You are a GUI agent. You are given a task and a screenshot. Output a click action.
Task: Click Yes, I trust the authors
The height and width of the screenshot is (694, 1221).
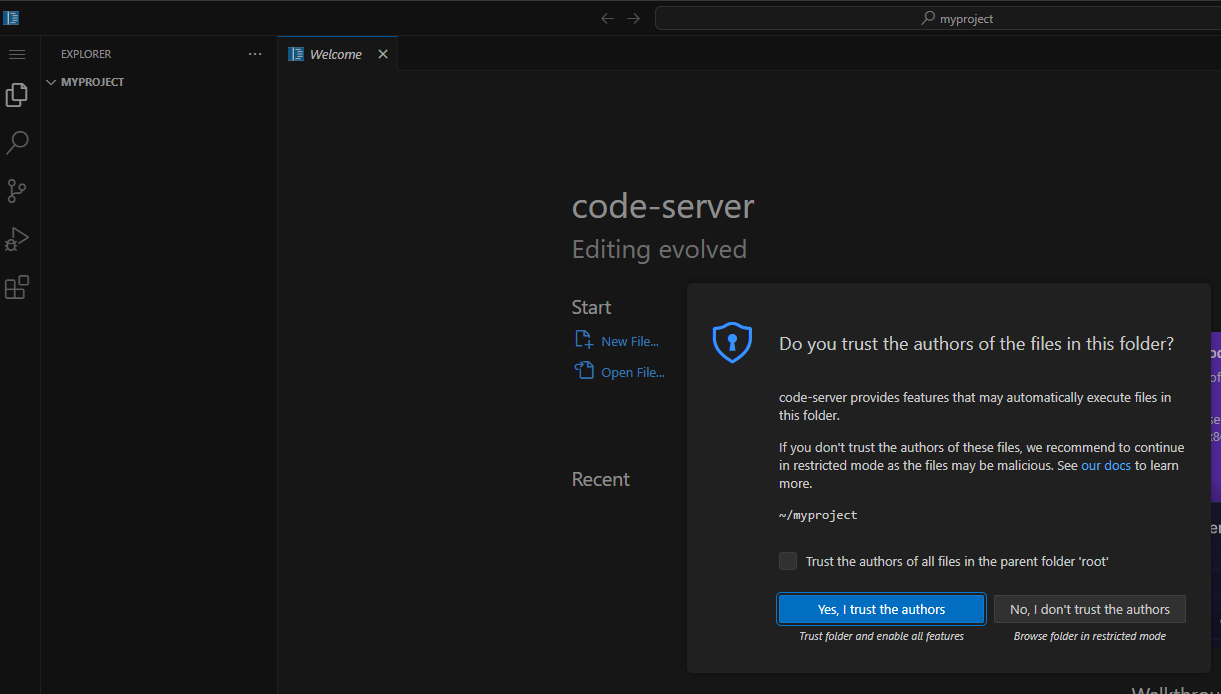881,609
